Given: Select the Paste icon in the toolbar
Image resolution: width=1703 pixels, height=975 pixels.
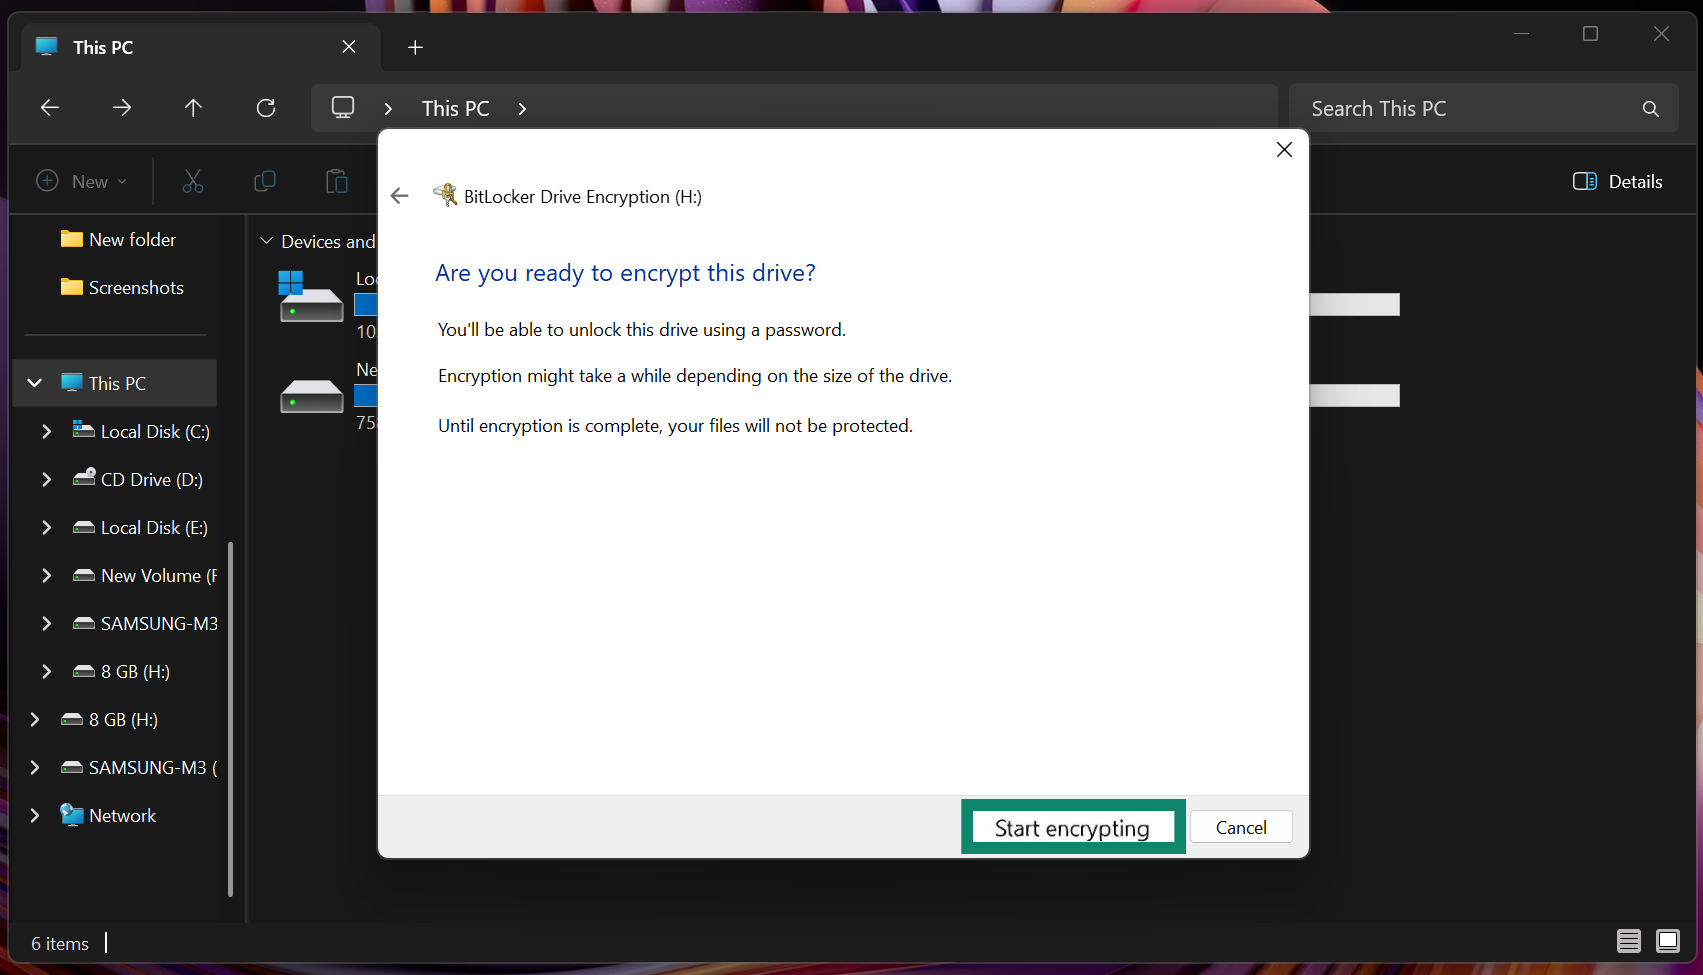Looking at the screenshot, I should tap(336, 181).
